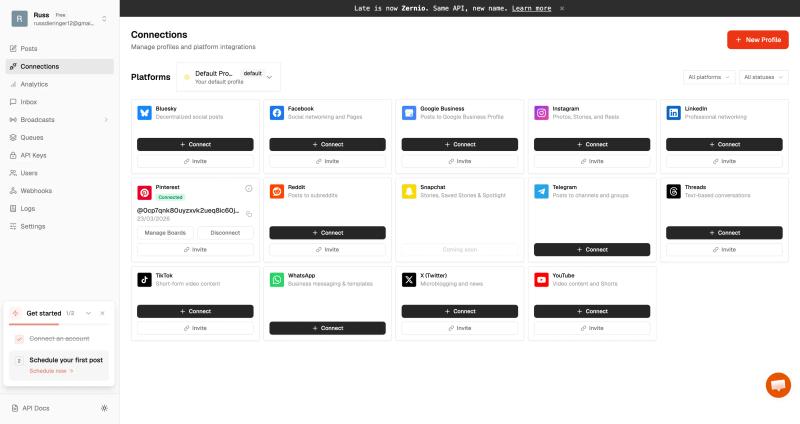Click the YouTube platform icon

pyautogui.click(x=541, y=280)
